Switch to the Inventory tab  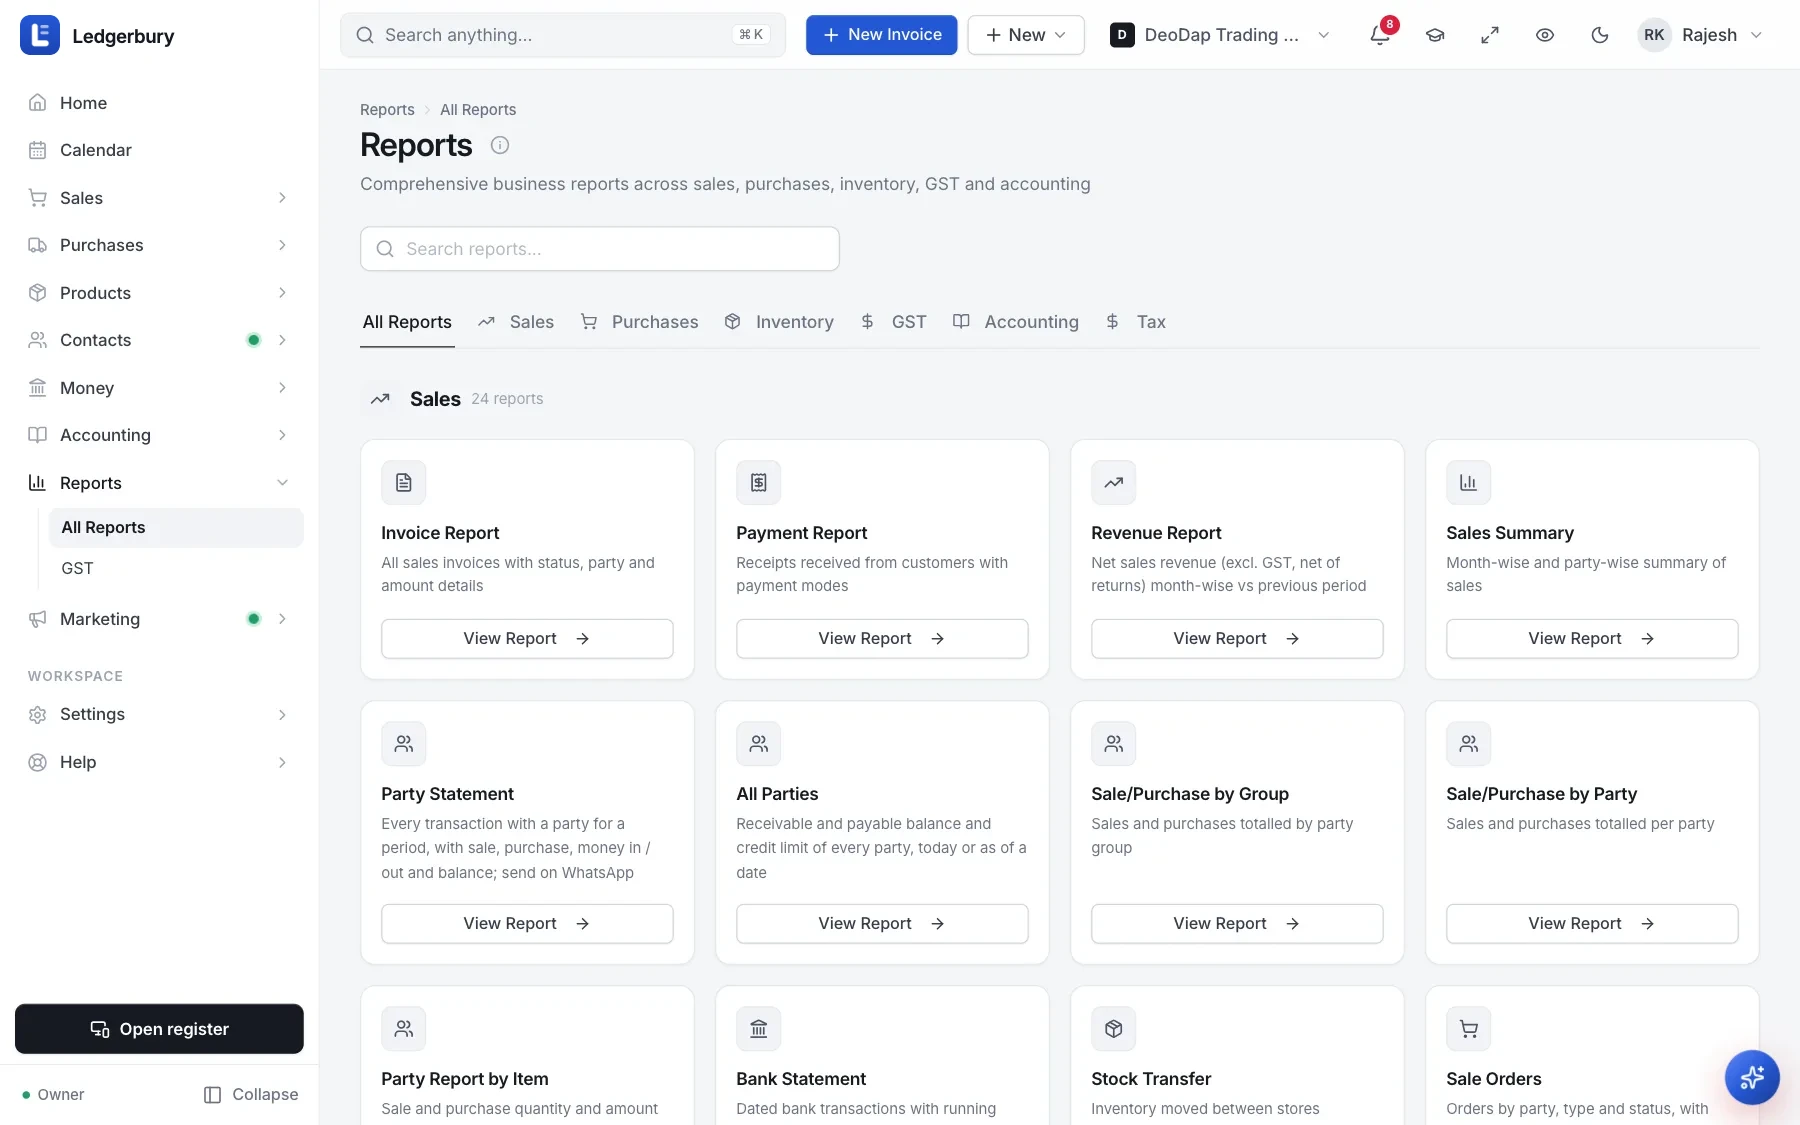pyautogui.click(x=779, y=322)
